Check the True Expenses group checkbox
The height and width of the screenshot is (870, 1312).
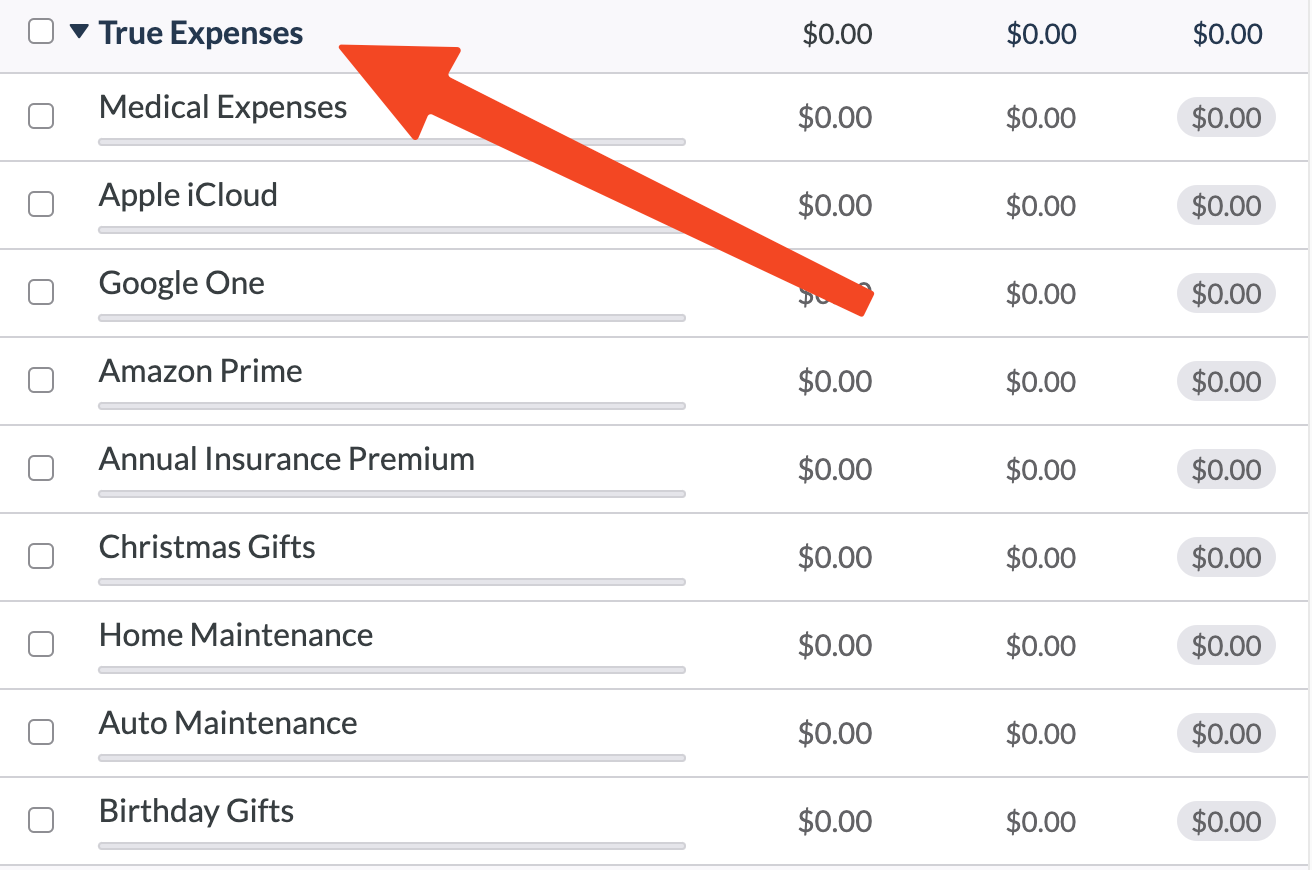pos(40,31)
